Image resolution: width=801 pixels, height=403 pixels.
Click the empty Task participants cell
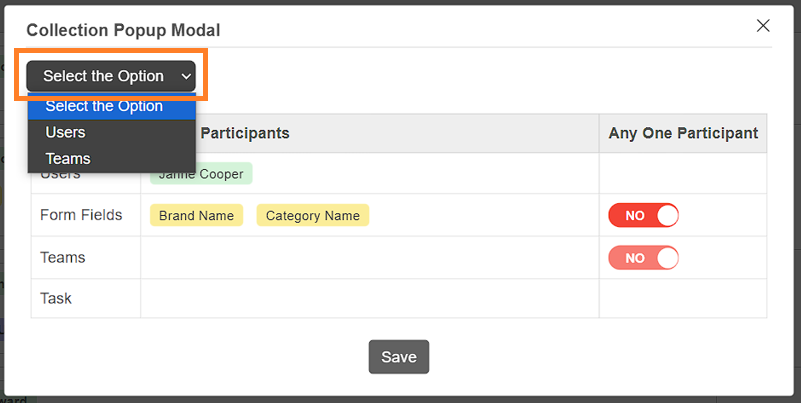coord(369,298)
